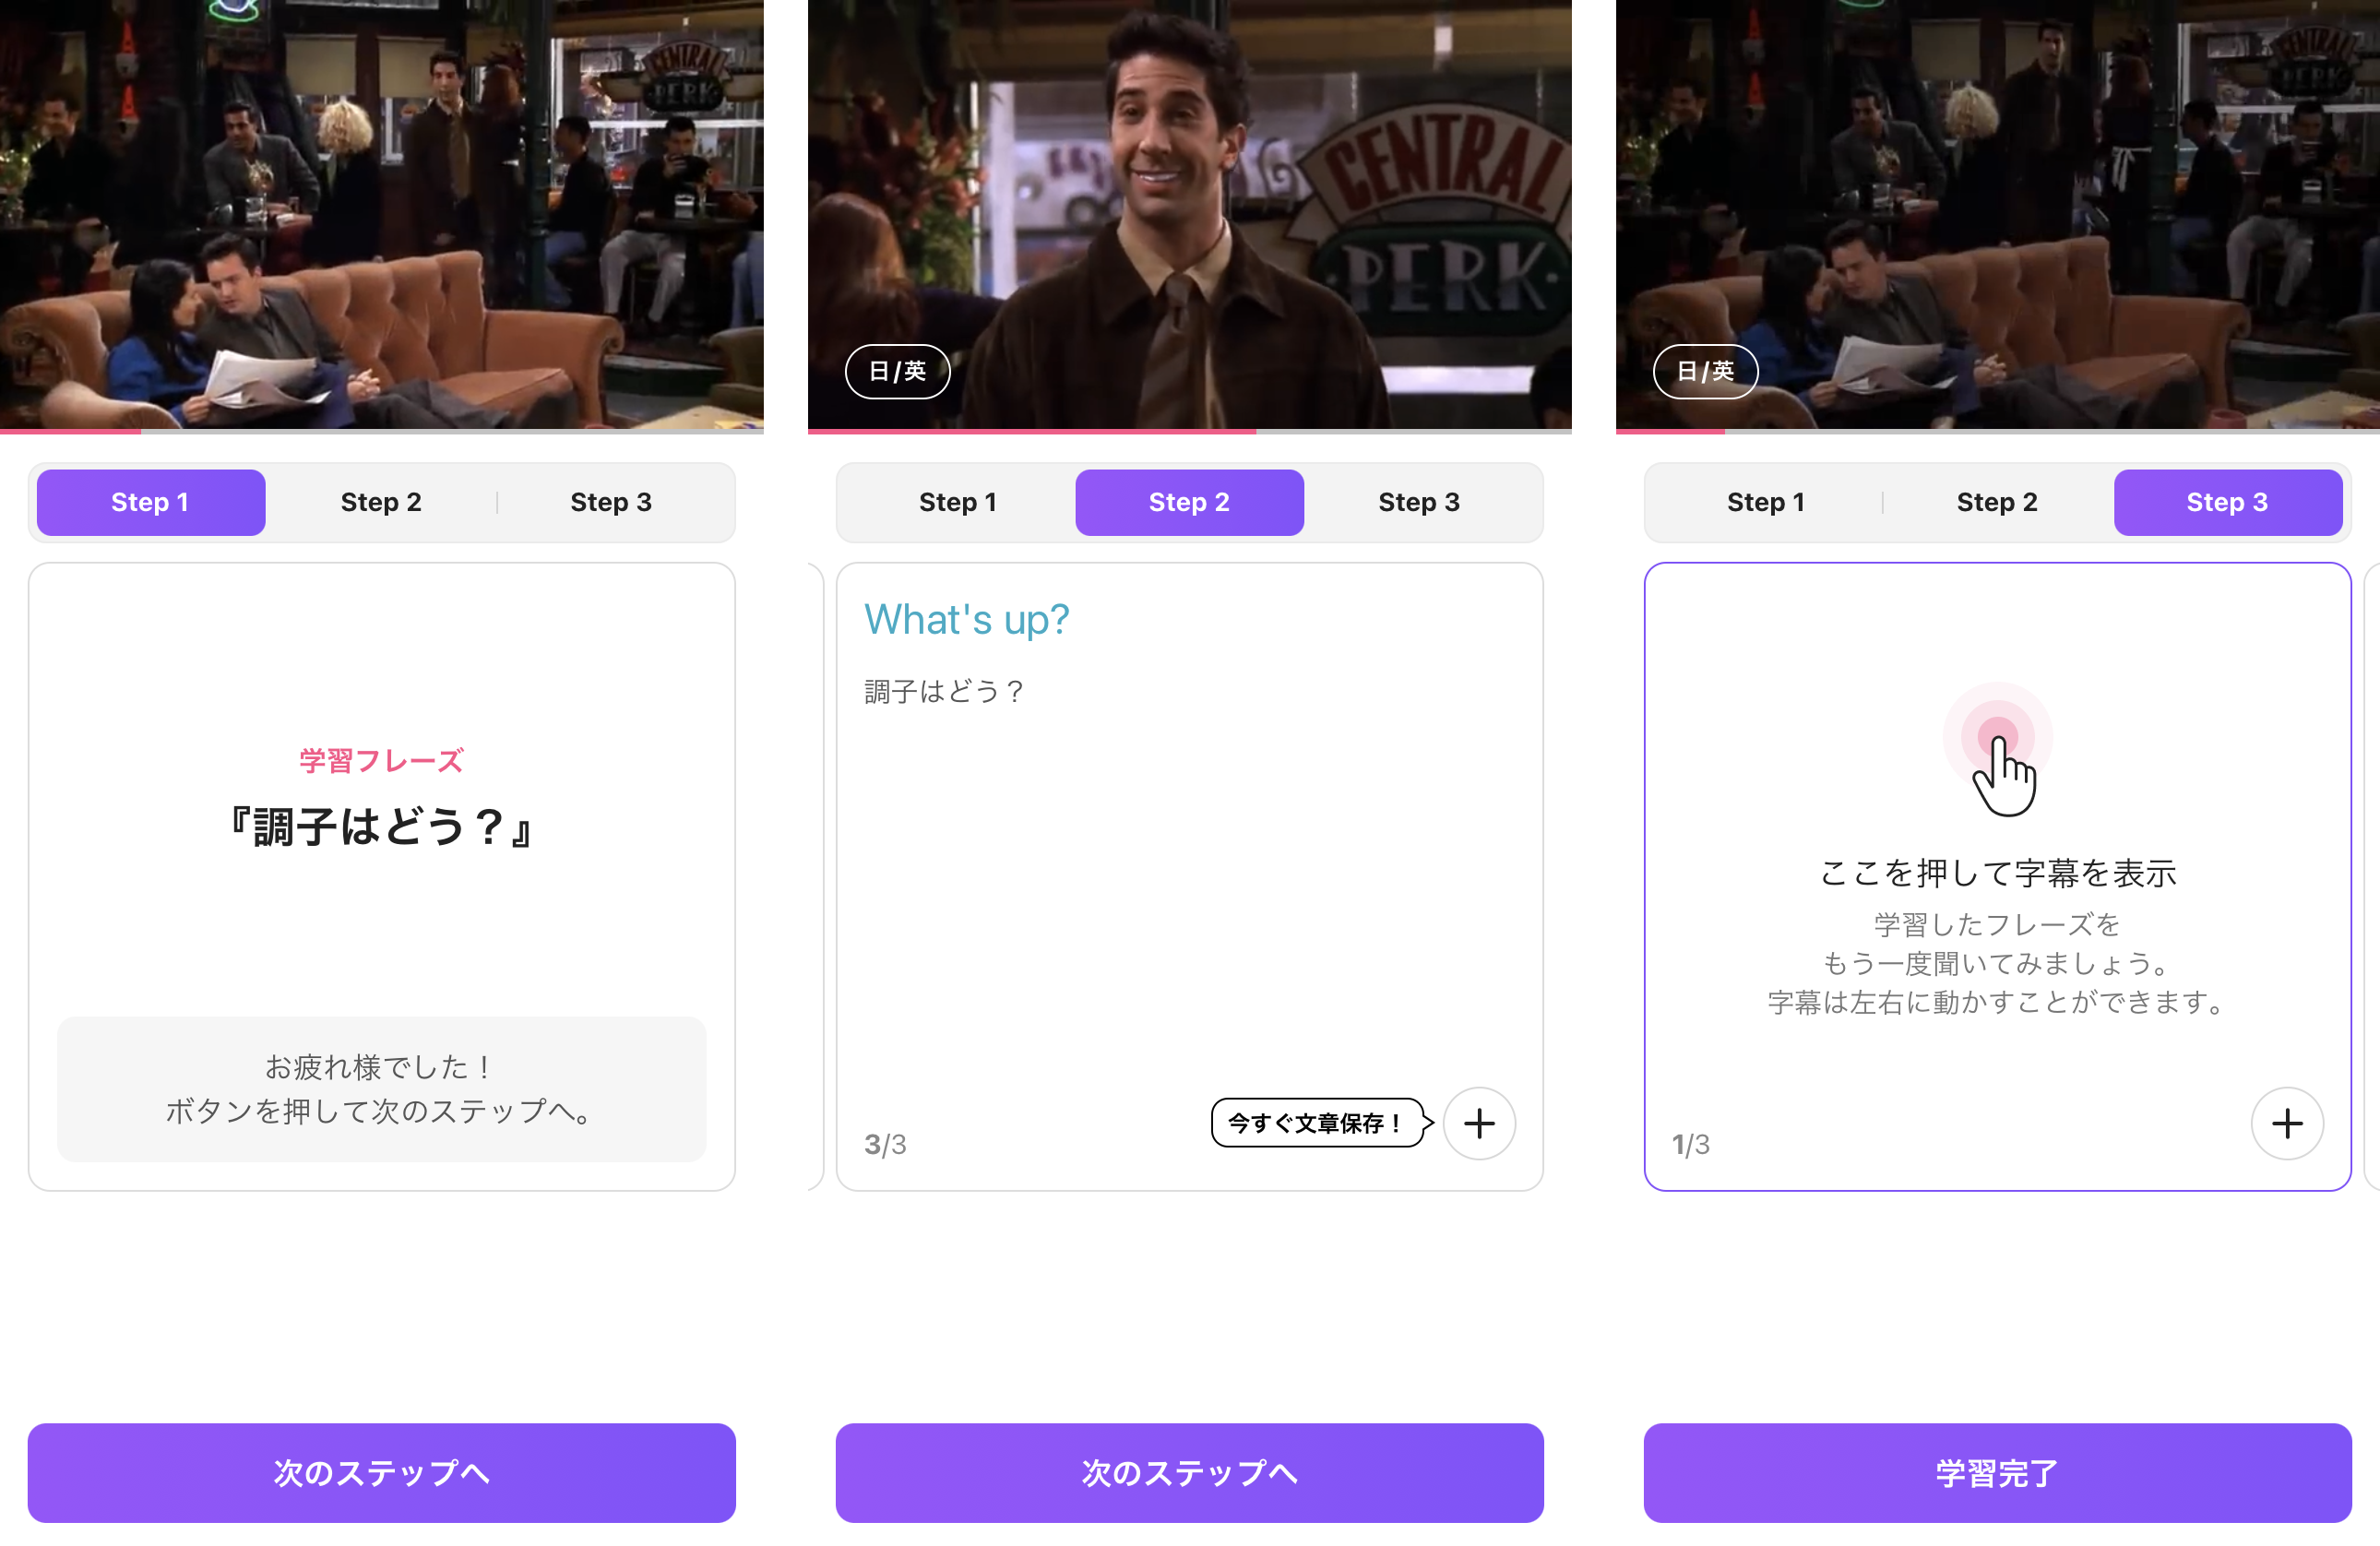This screenshot has height=1546, width=2380.
Task: Toggle 日/英 language on the middle video
Action: pyautogui.click(x=897, y=371)
